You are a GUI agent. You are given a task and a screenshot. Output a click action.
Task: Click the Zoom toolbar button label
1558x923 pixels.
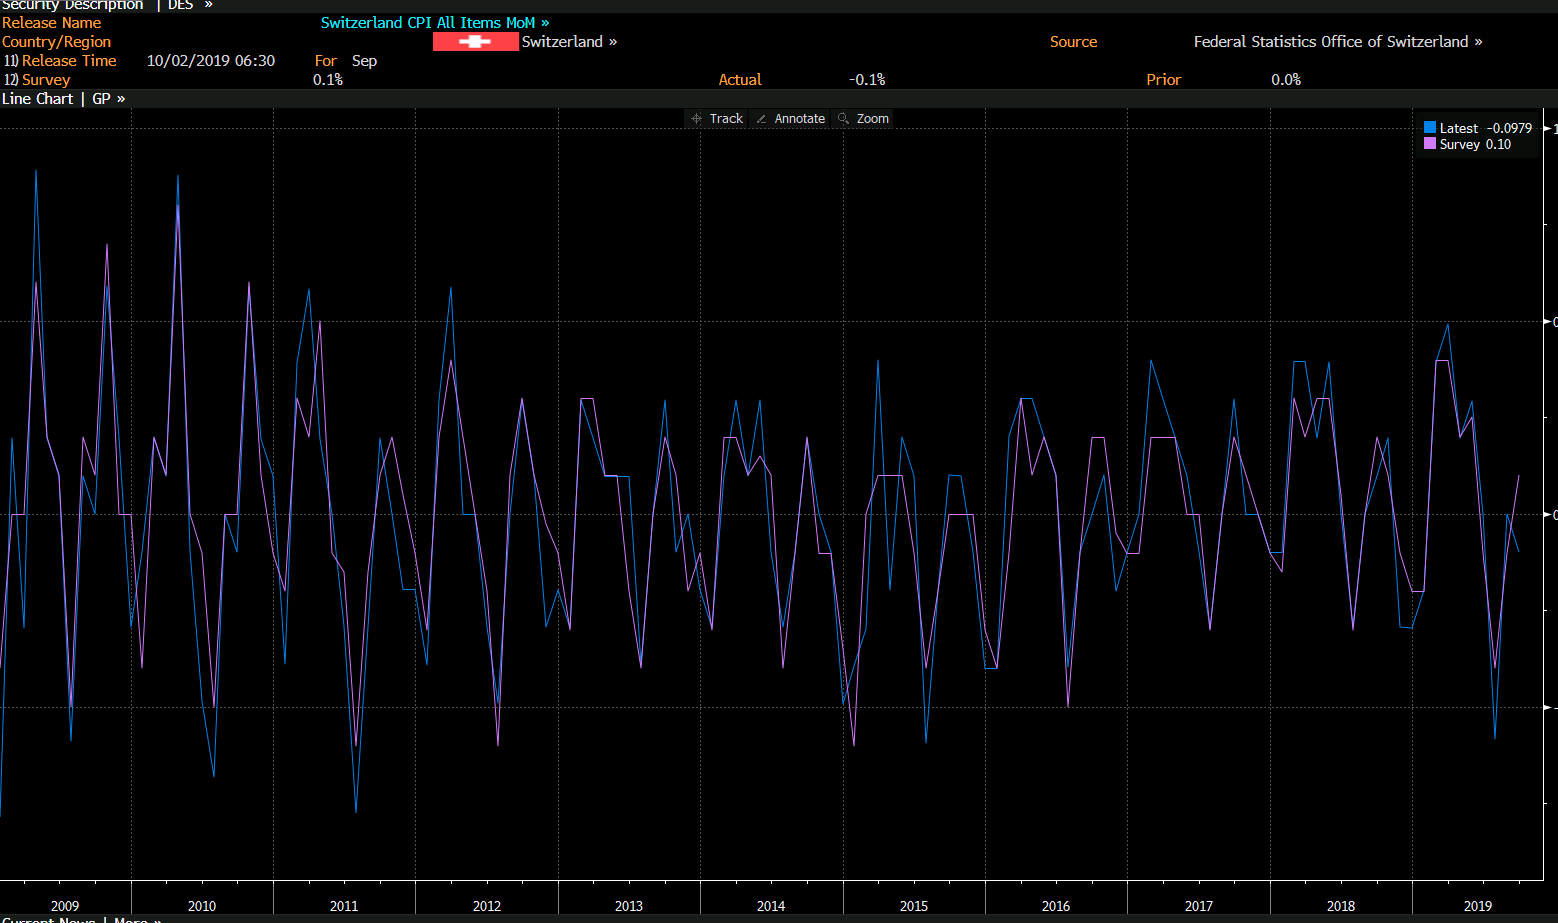point(873,118)
